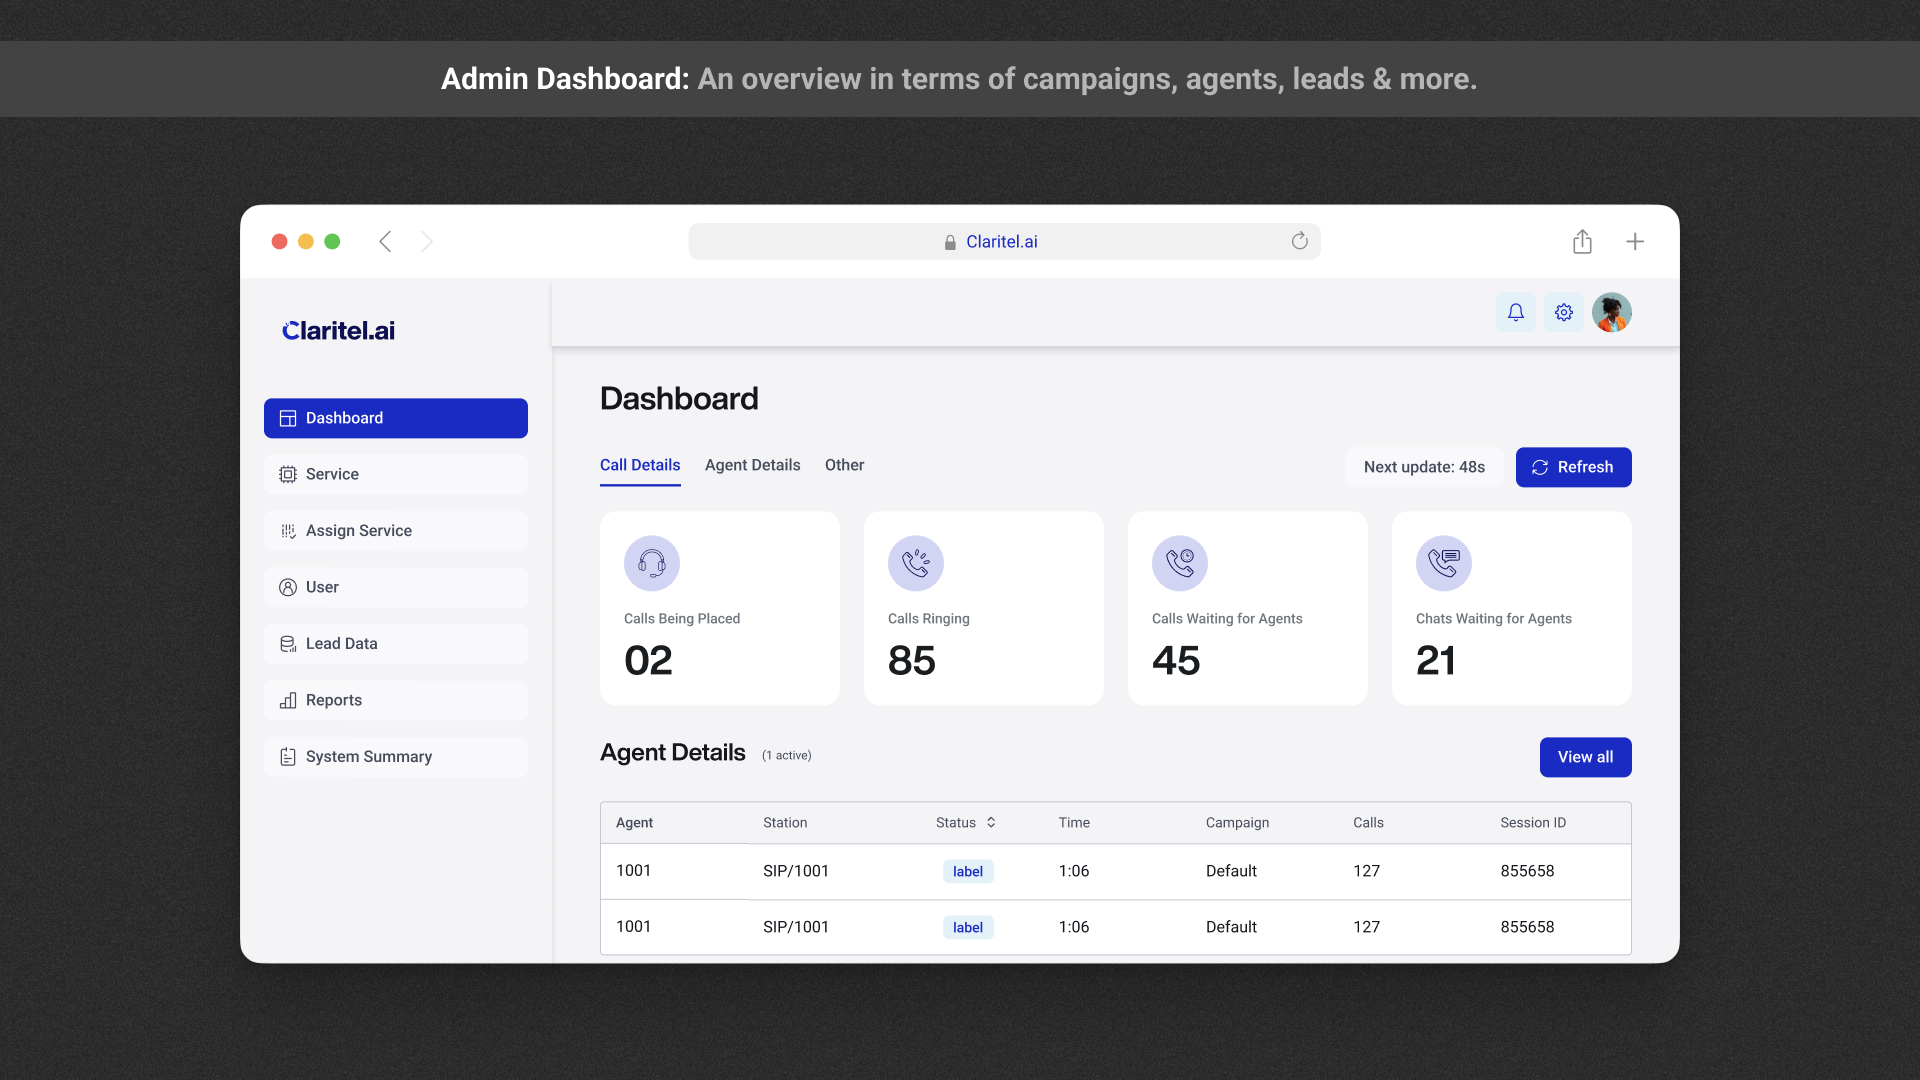Switch to the Agent Details tab
The image size is (1920, 1080).
point(752,465)
